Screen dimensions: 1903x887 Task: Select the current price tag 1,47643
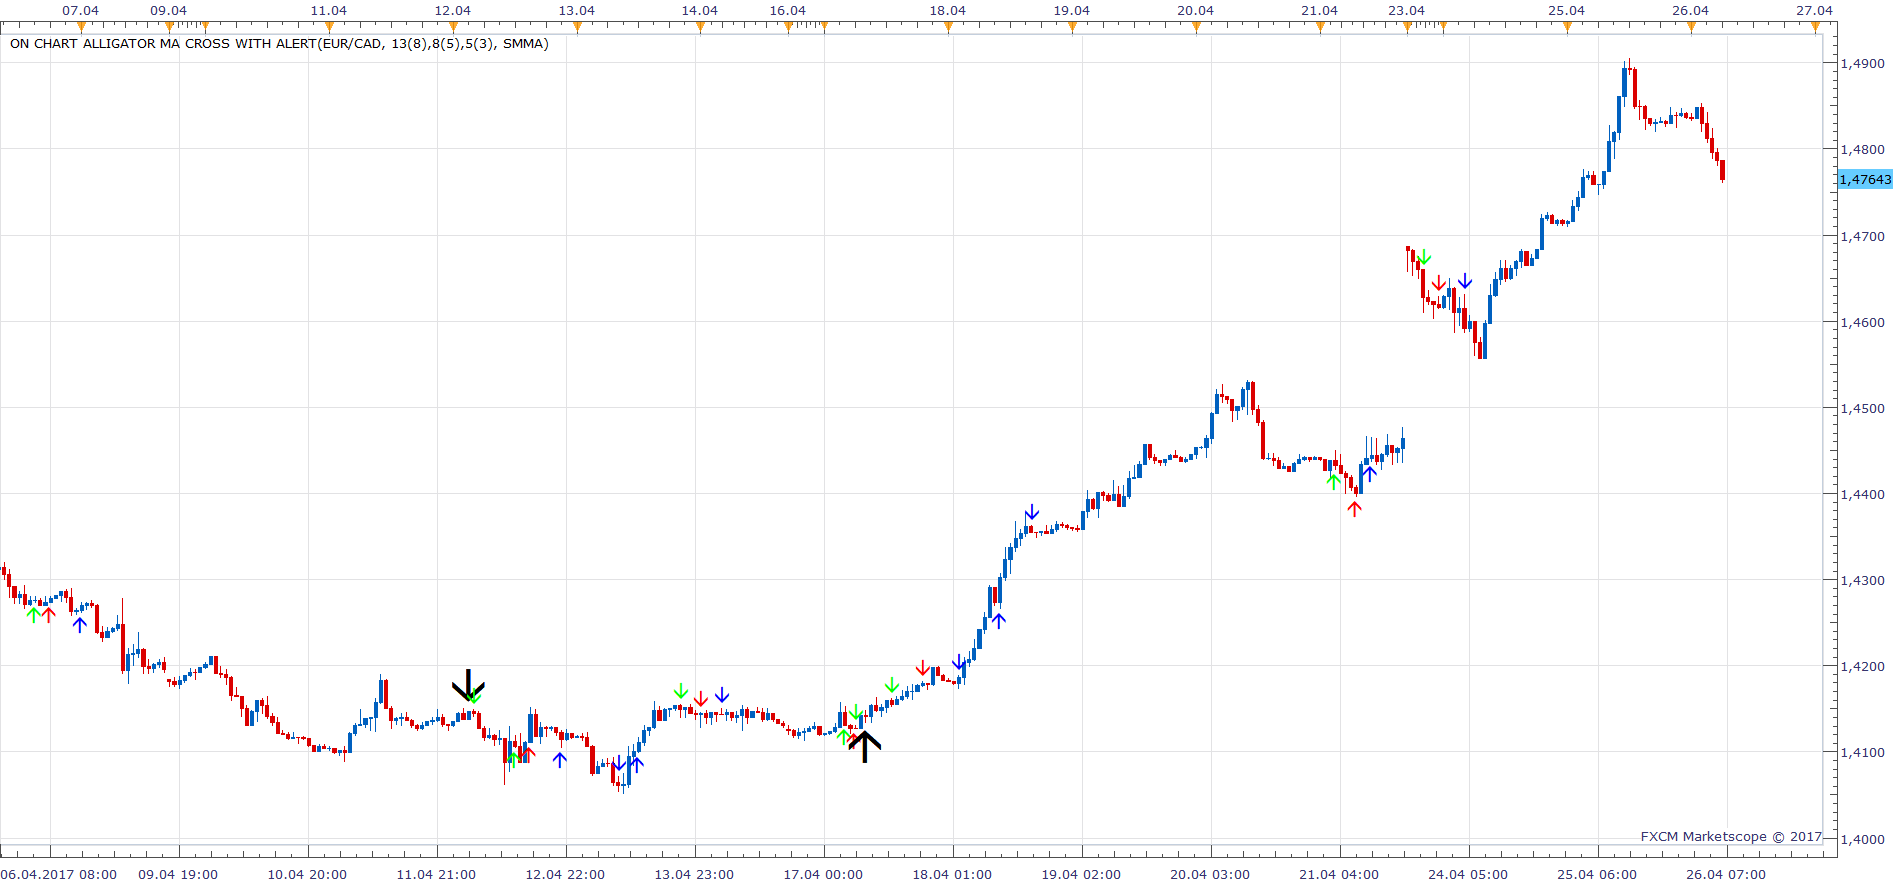click(x=1865, y=180)
